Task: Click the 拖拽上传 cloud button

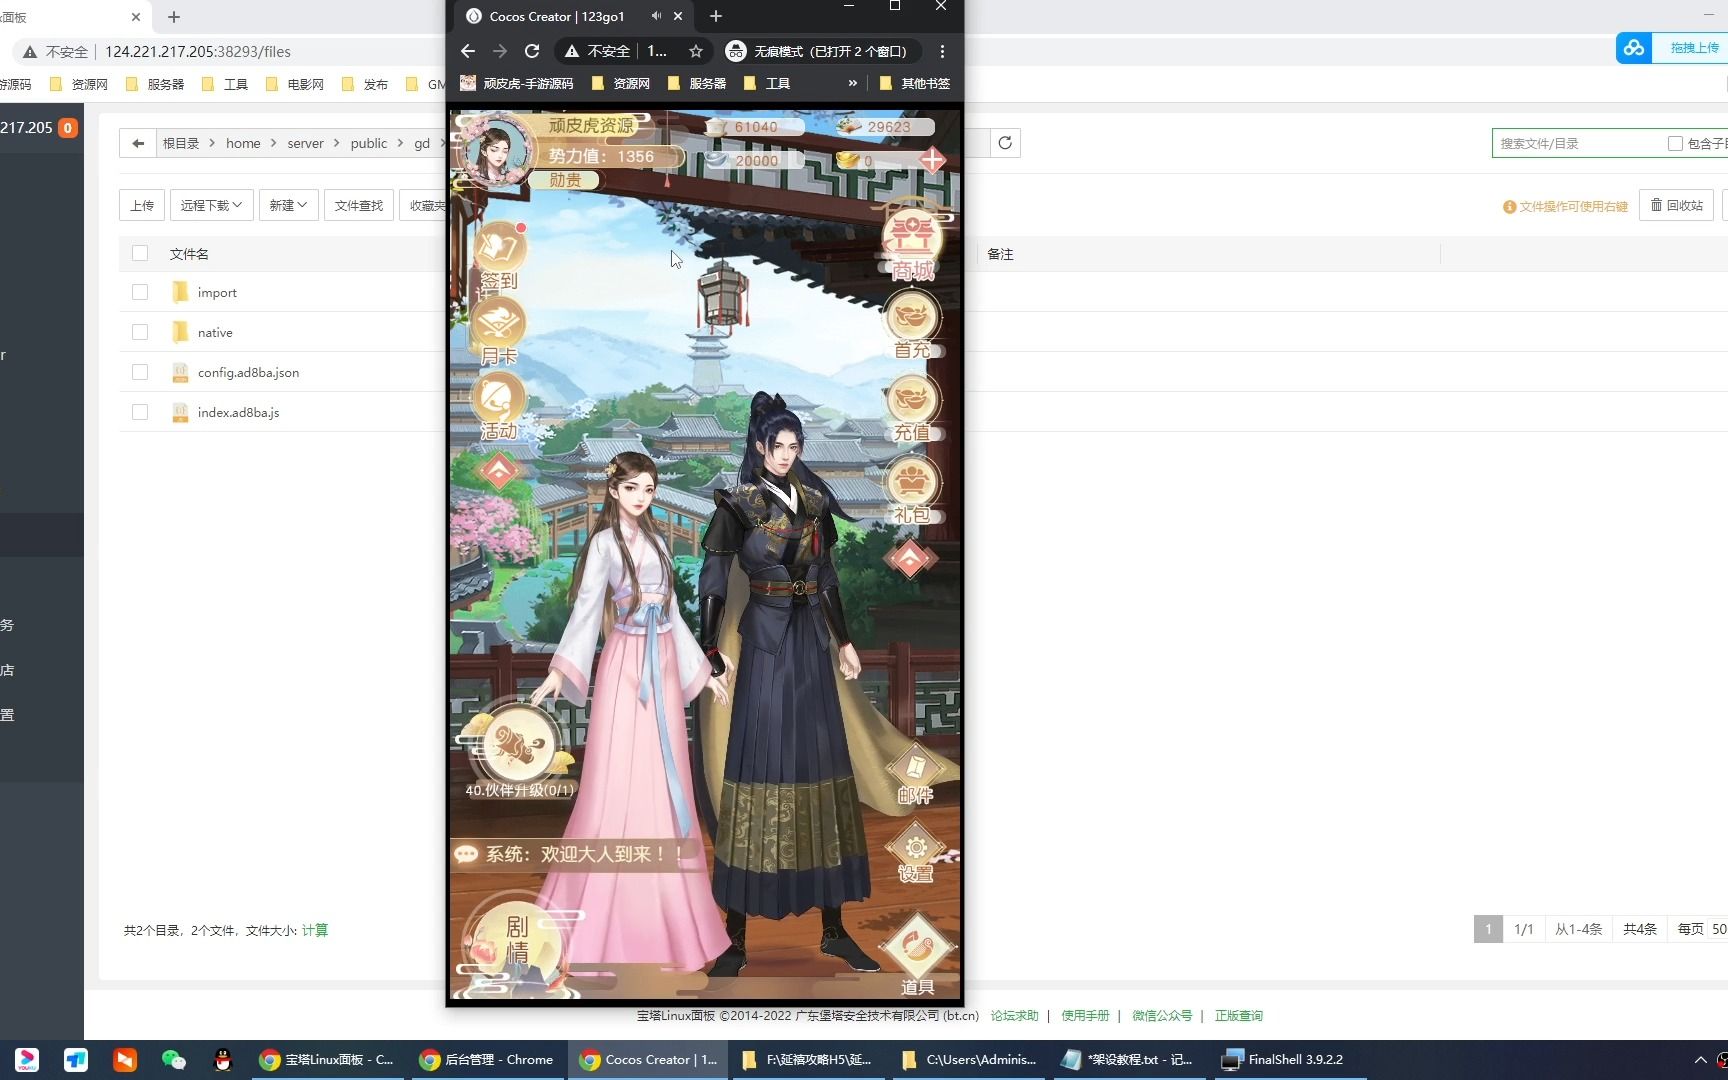Action: click(x=1672, y=47)
